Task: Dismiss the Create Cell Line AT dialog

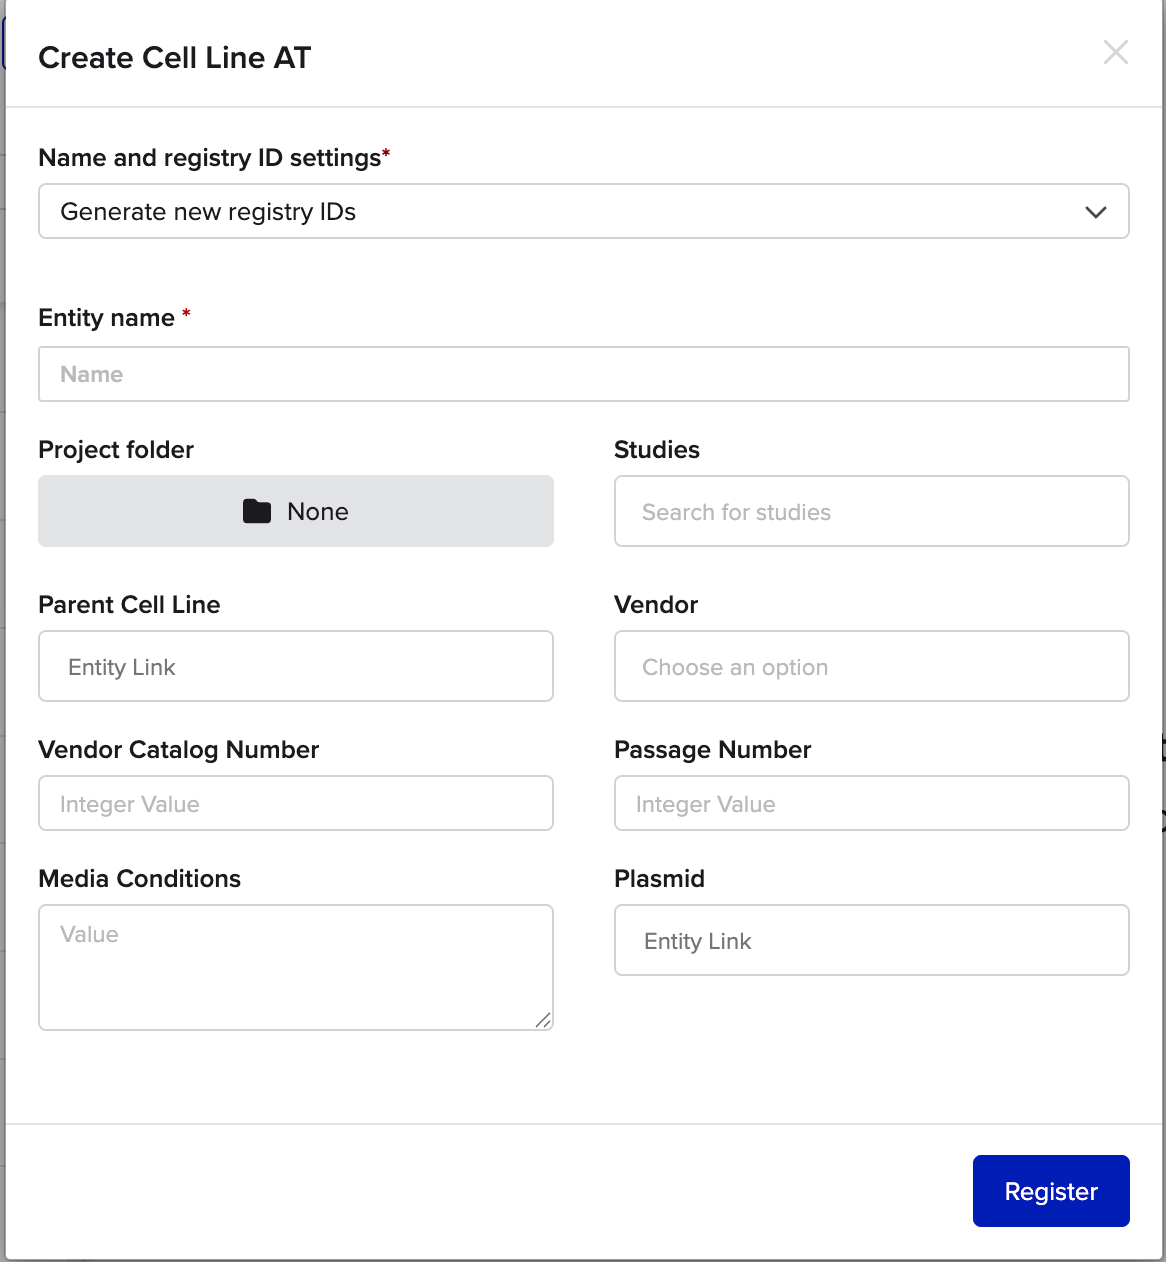Action: click(x=1115, y=53)
